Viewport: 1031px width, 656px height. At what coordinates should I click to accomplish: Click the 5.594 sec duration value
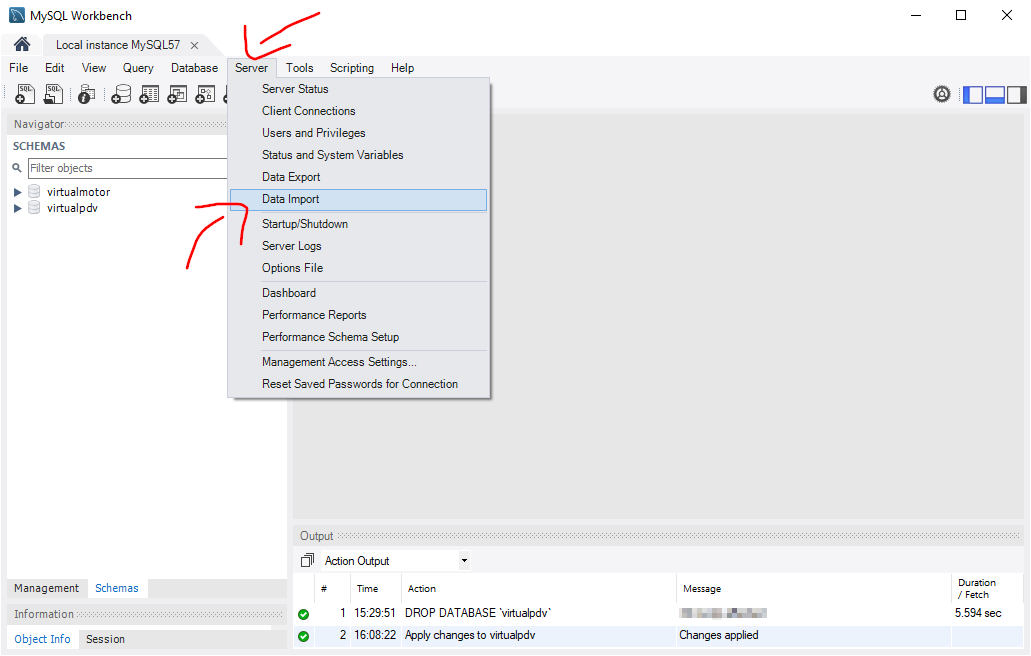coord(978,613)
